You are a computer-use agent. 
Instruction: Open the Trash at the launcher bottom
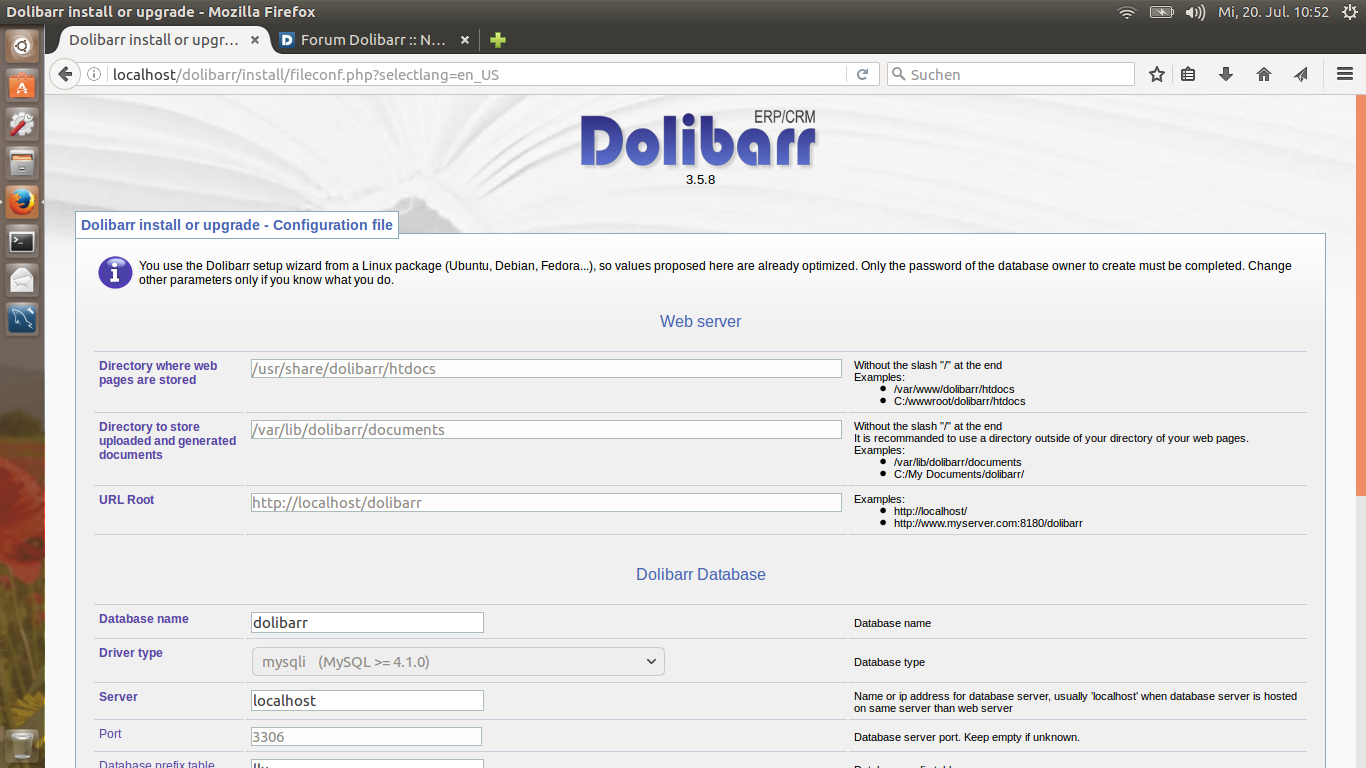point(22,745)
